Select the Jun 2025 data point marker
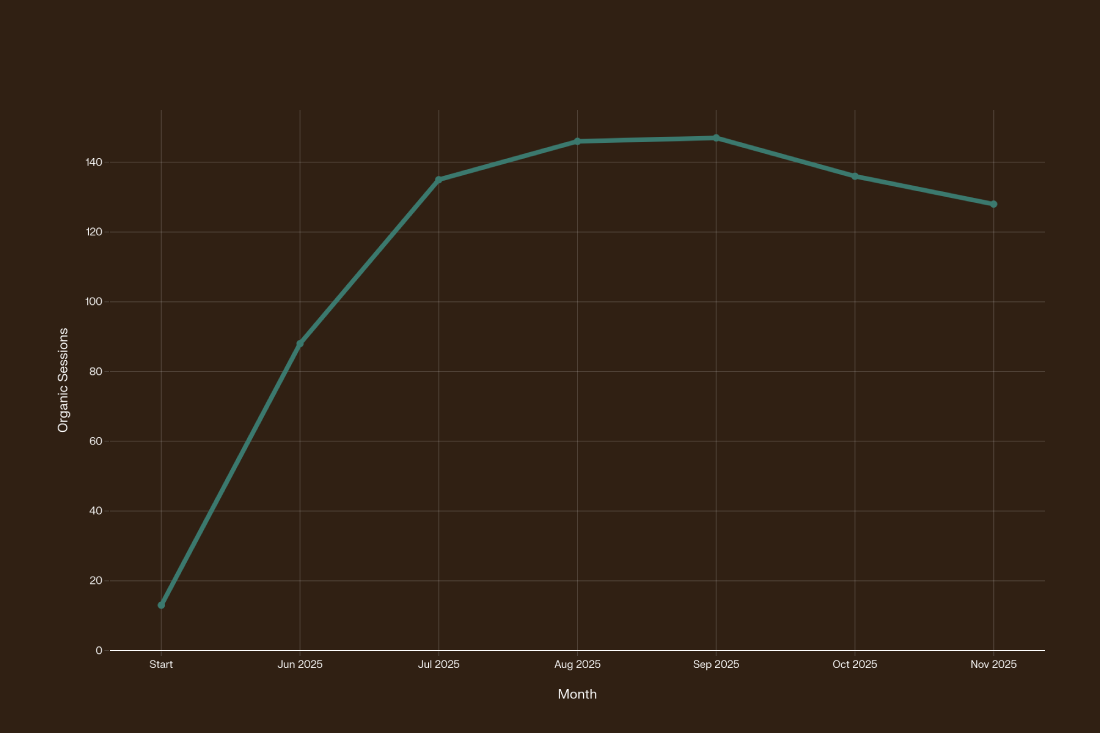The width and height of the screenshot is (1100, 733). tap(300, 344)
